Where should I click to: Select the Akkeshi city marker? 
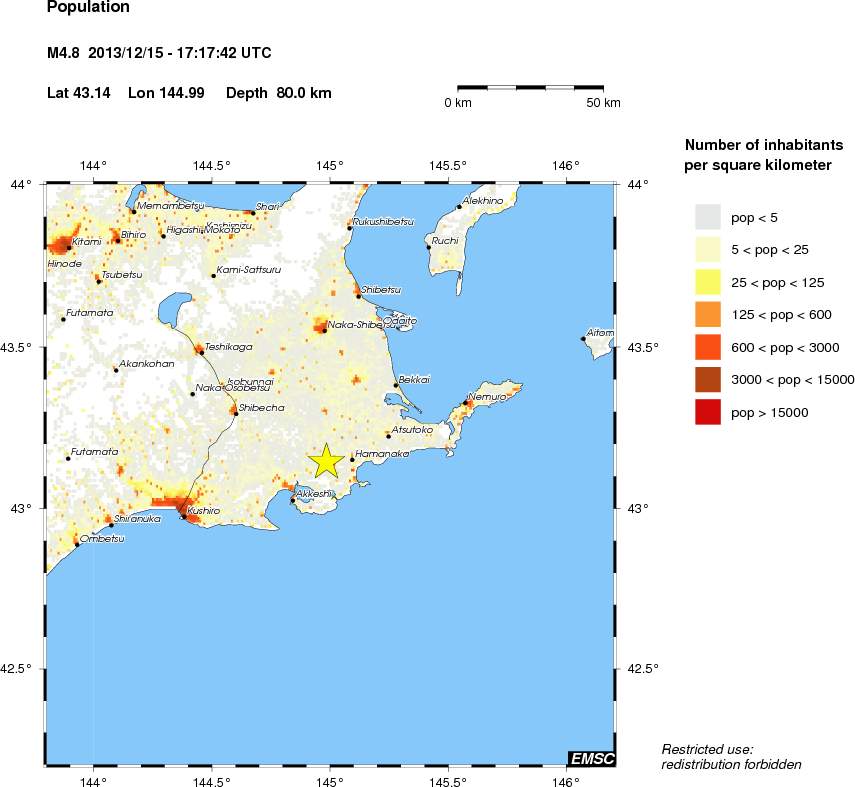(292, 500)
